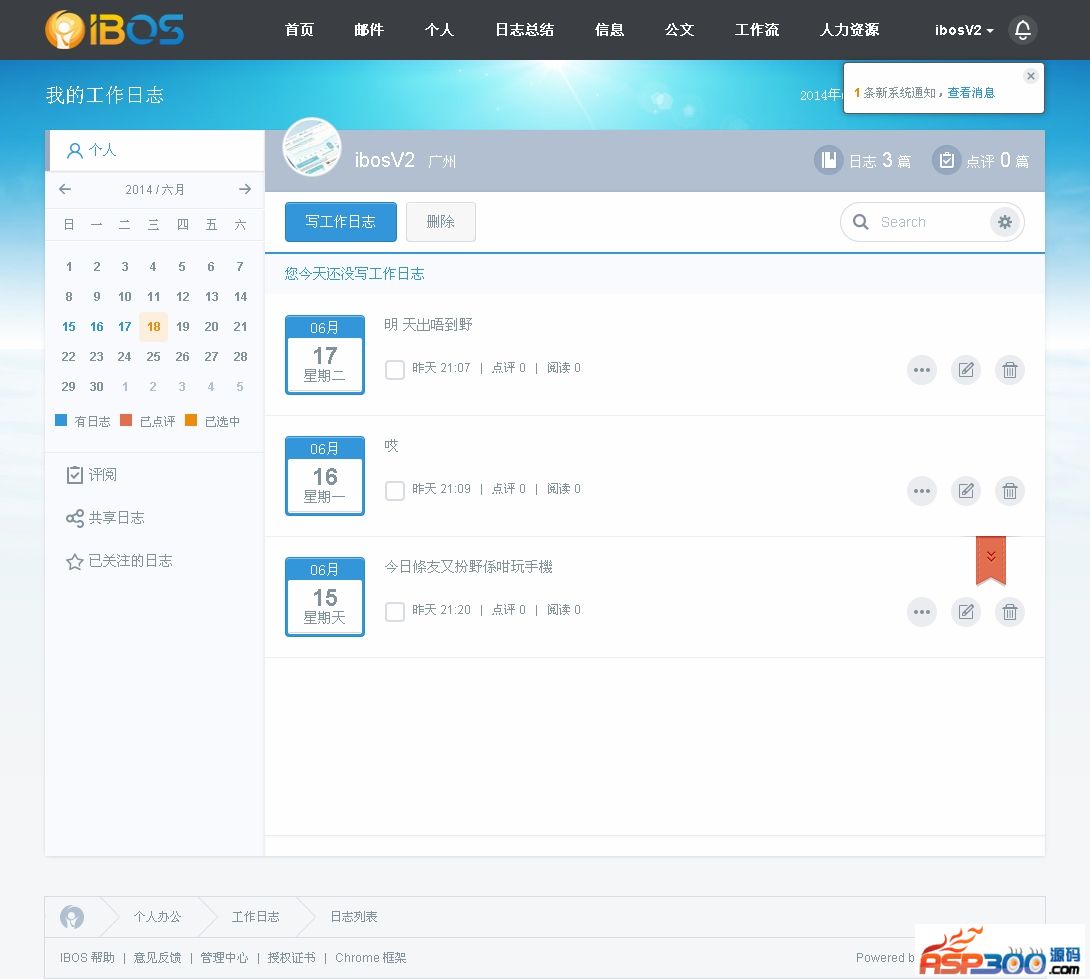
Task: Go to previous calendar month
Action: 65,189
